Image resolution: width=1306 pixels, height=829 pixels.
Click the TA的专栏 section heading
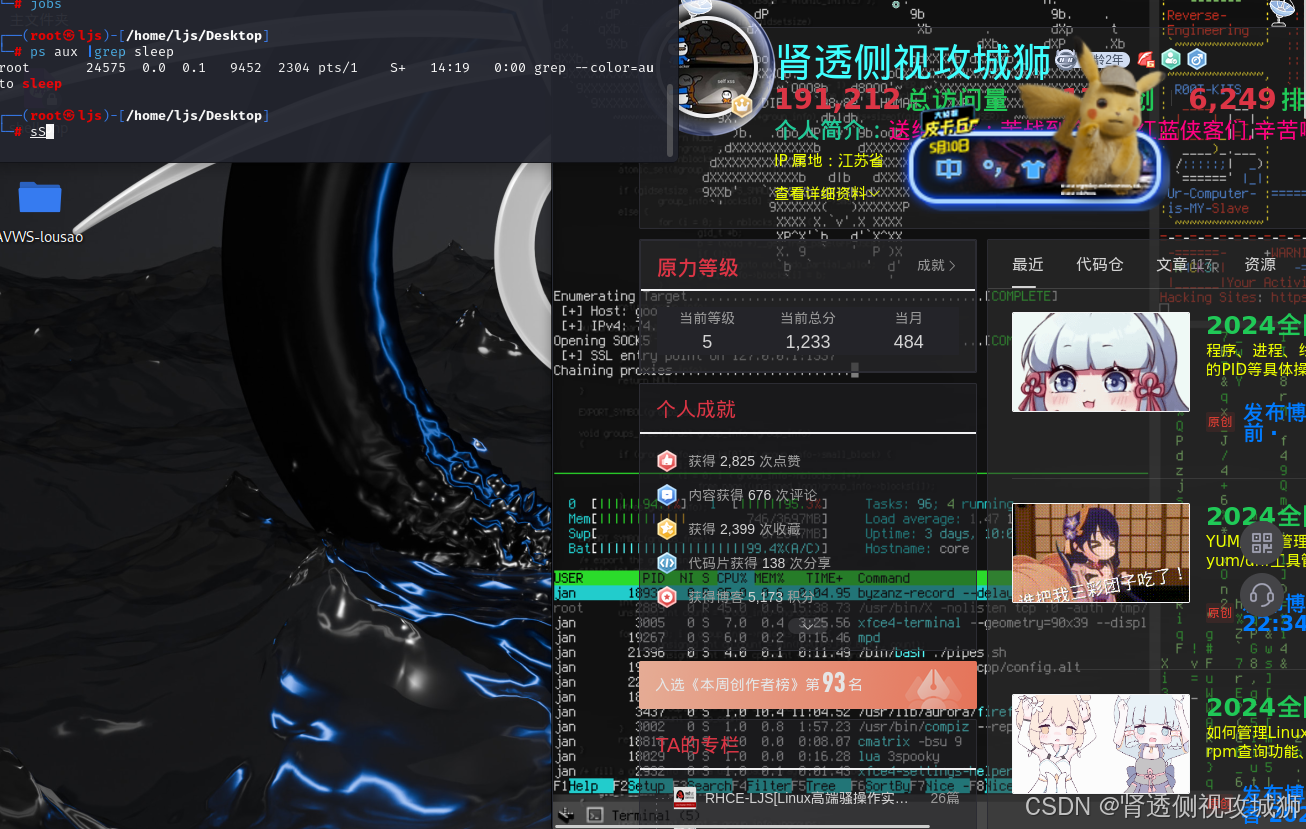(697, 744)
